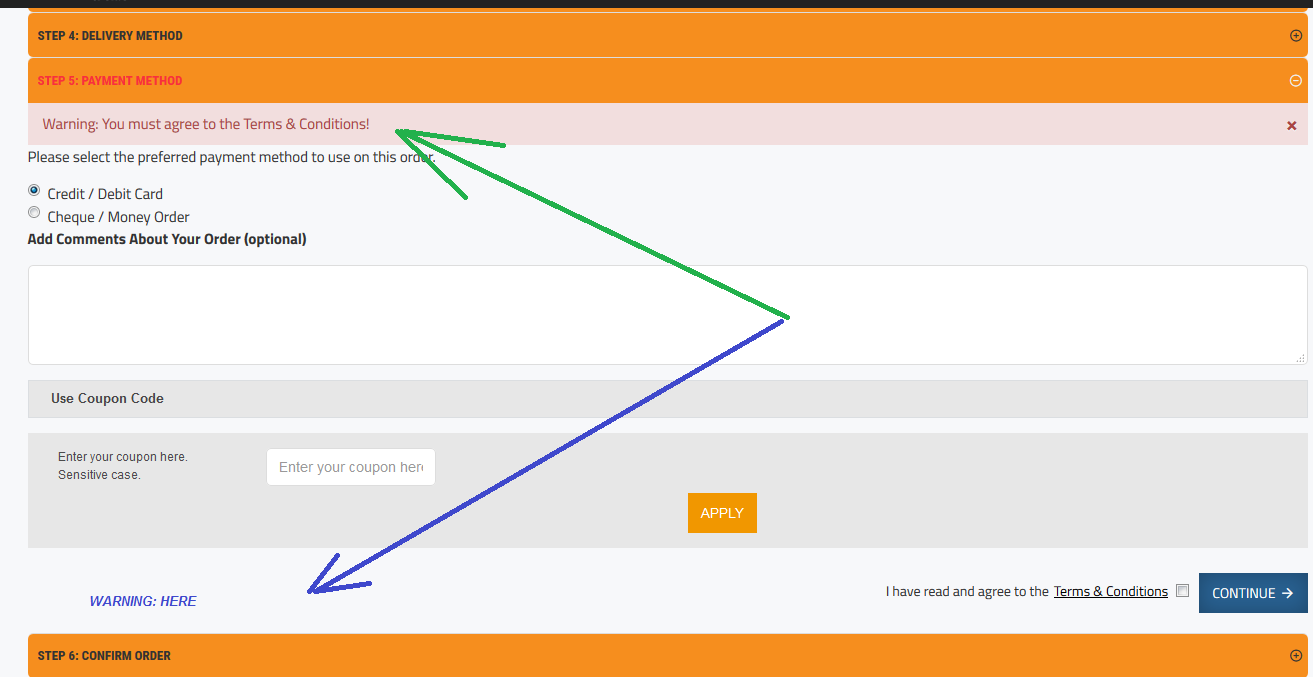Open the Terms & Conditions link
This screenshot has width=1313, height=677.
(x=1111, y=591)
